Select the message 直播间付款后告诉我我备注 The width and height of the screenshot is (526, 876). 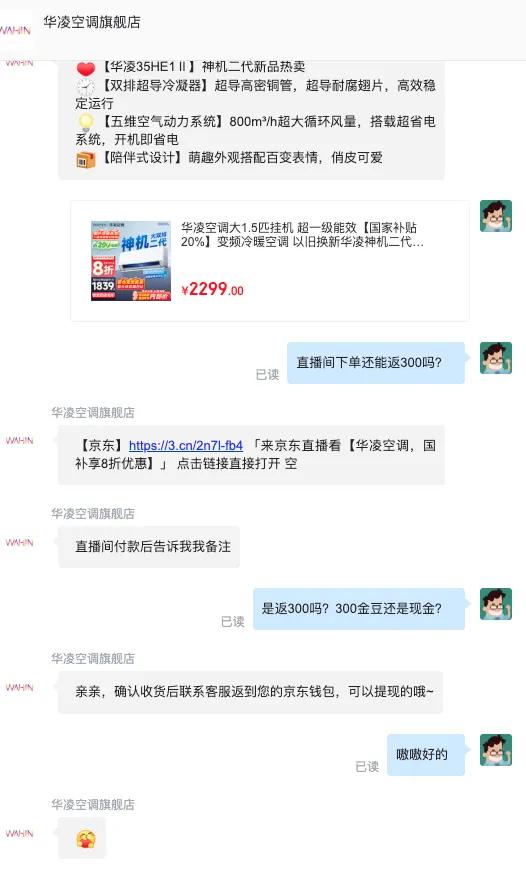tap(149, 546)
